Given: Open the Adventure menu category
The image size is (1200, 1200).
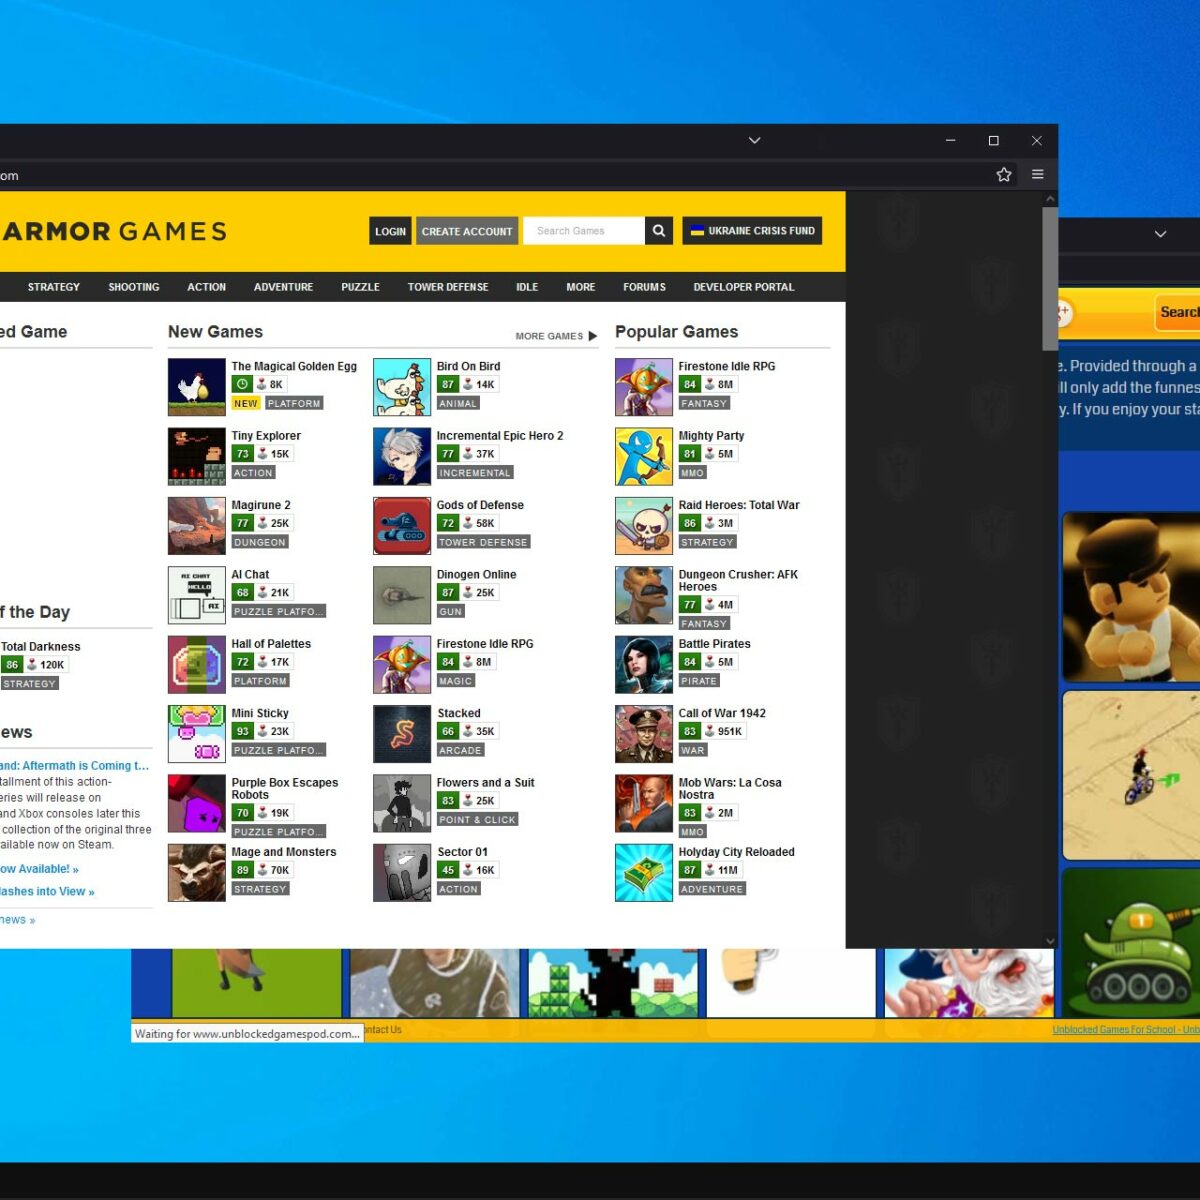Looking at the screenshot, I should [x=283, y=287].
